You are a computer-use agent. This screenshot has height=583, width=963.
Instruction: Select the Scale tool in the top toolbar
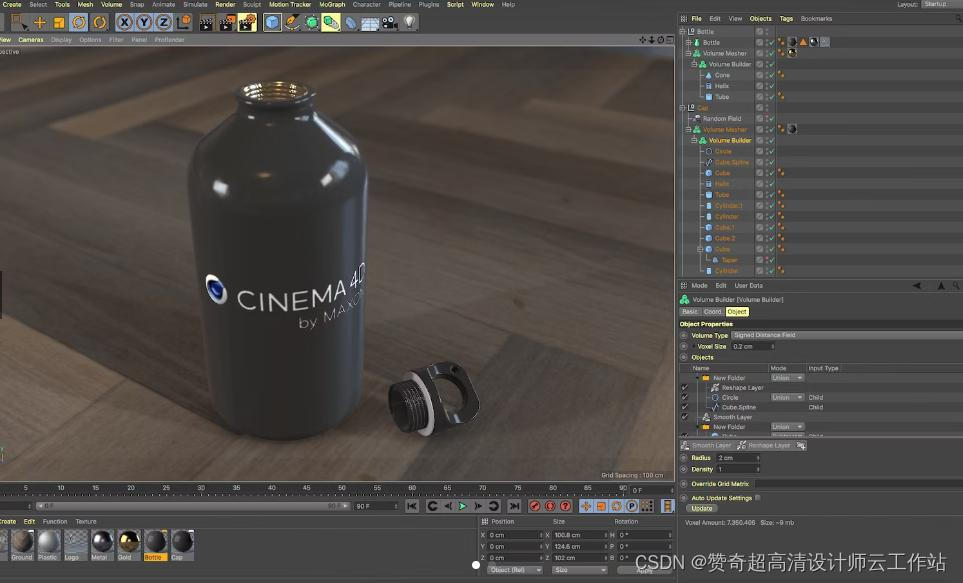click(59, 23)
